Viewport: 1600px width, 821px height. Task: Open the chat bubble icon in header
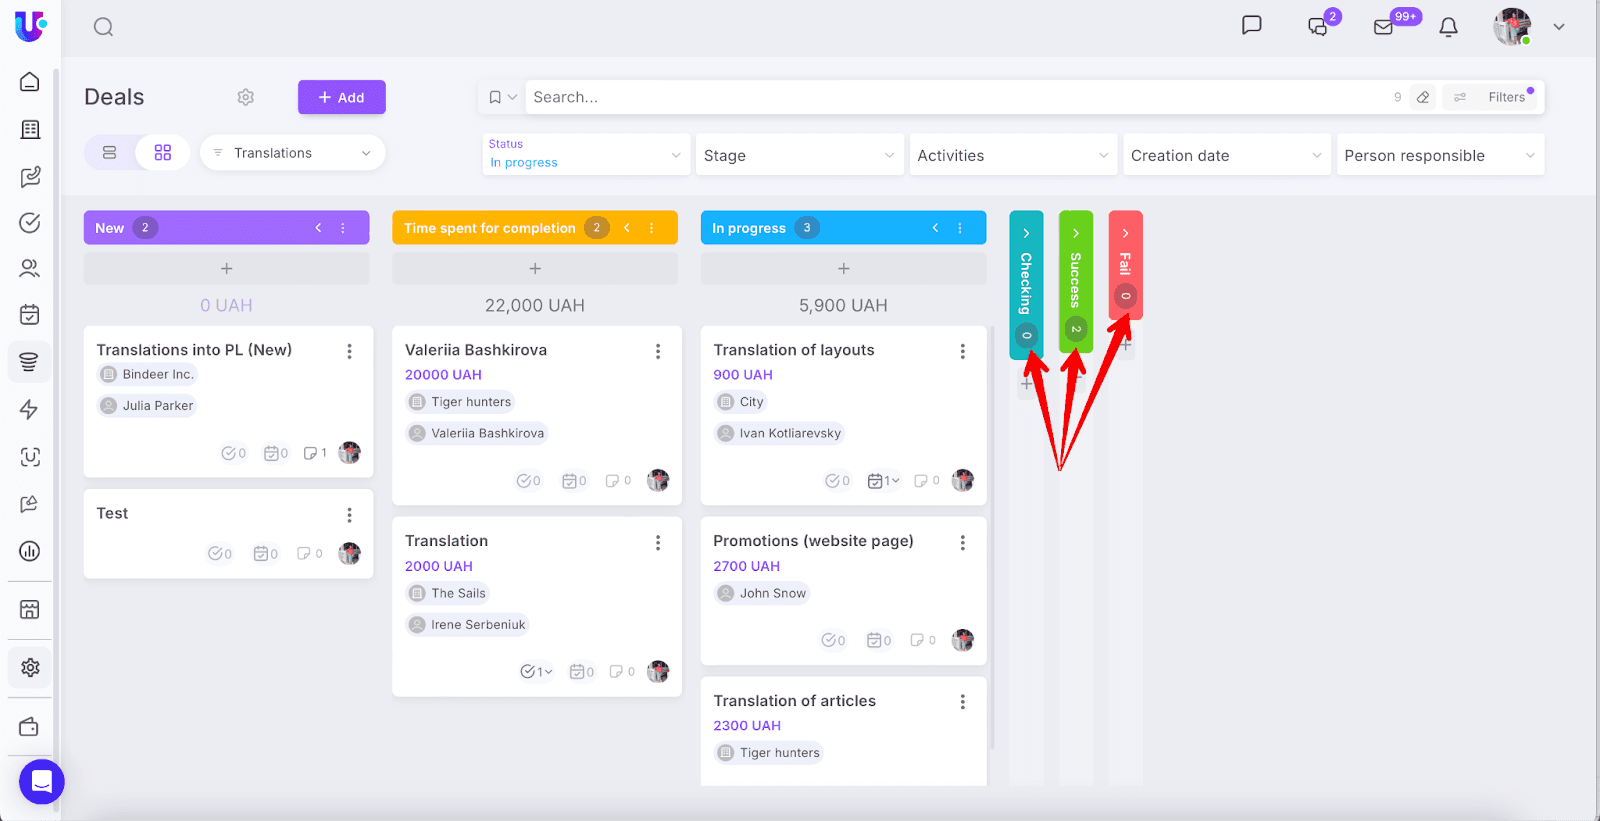click(x=1251, y=25)
